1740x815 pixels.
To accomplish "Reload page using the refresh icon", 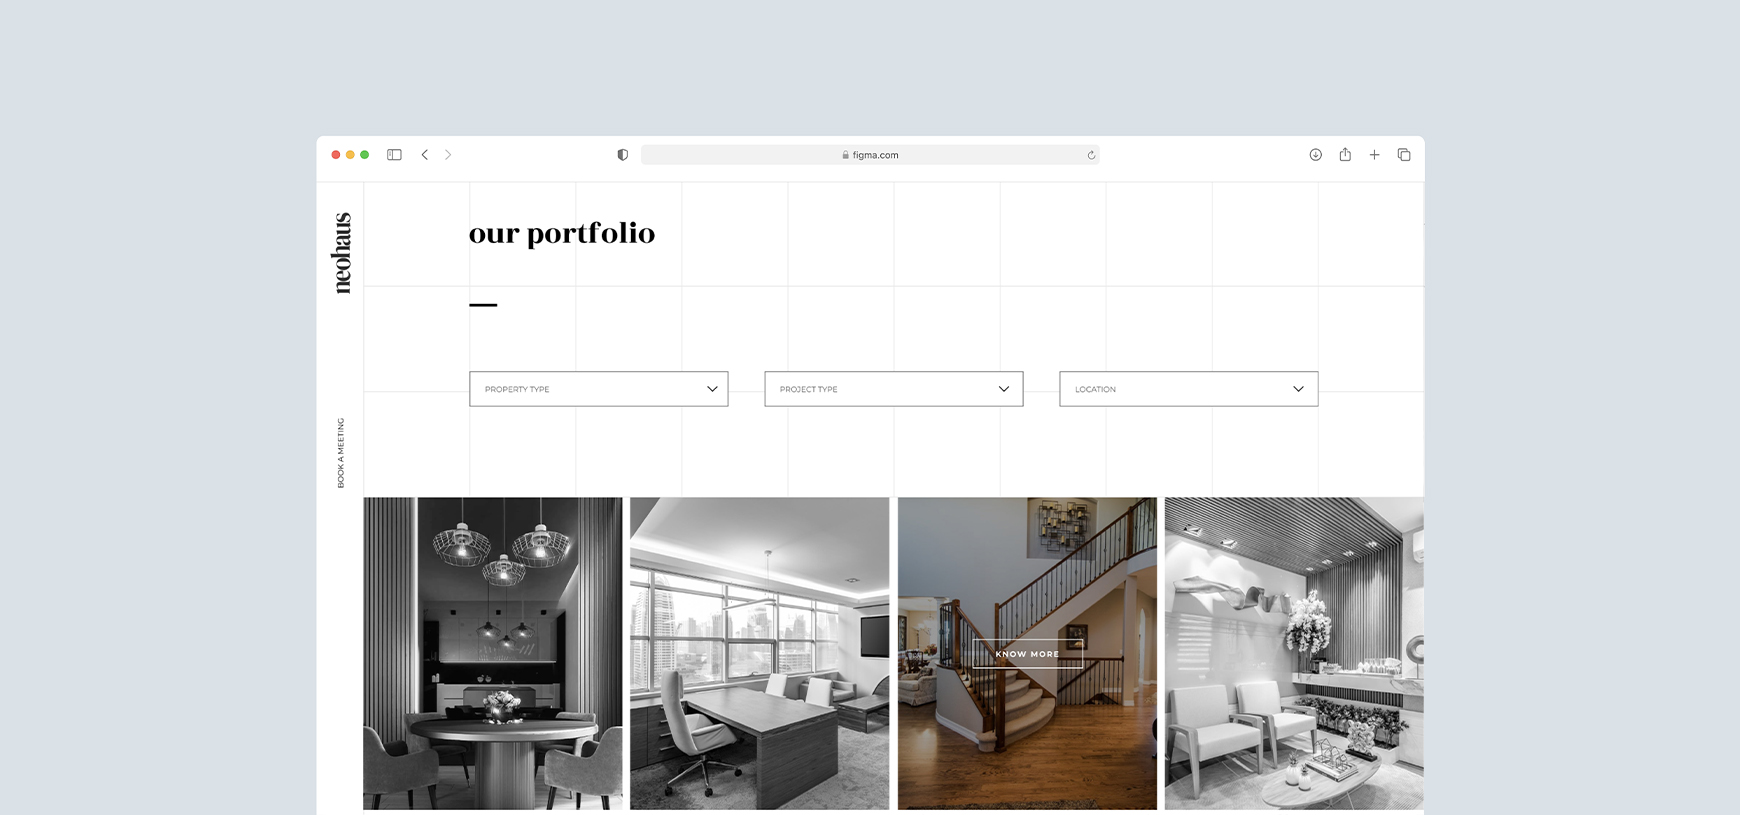I will (1091, 155).
